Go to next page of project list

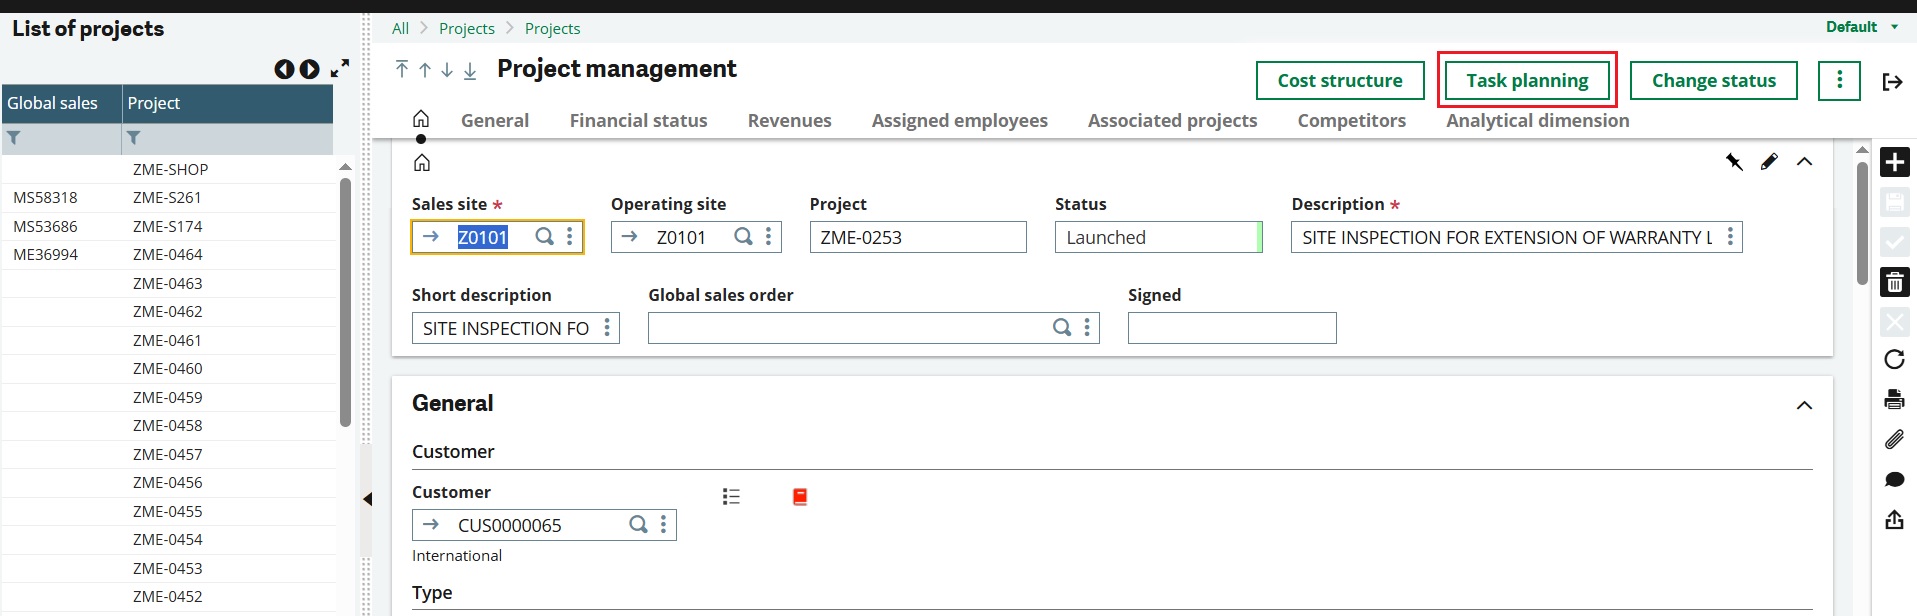point(310,69)
